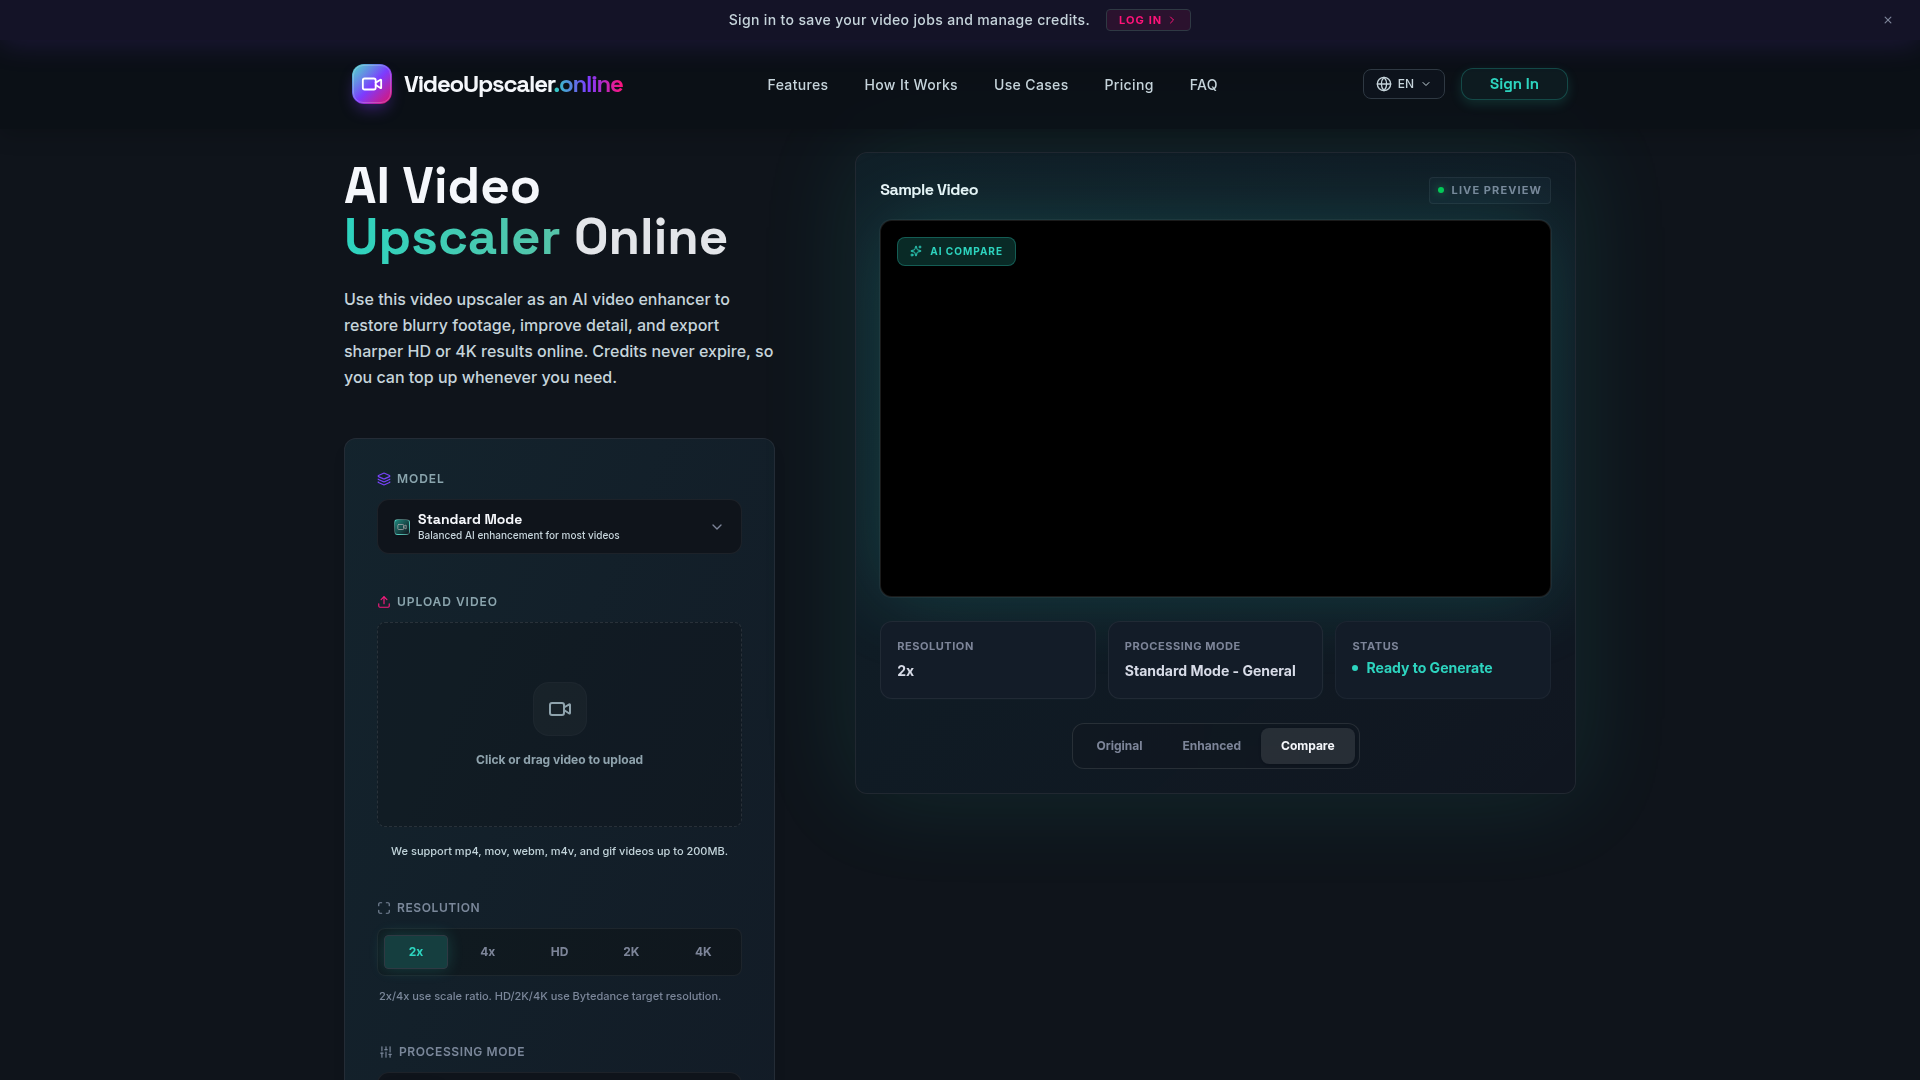This screenshot has width=1920, height=1080.
Task: Click the LOG IN banner link
Action: 1147,20
